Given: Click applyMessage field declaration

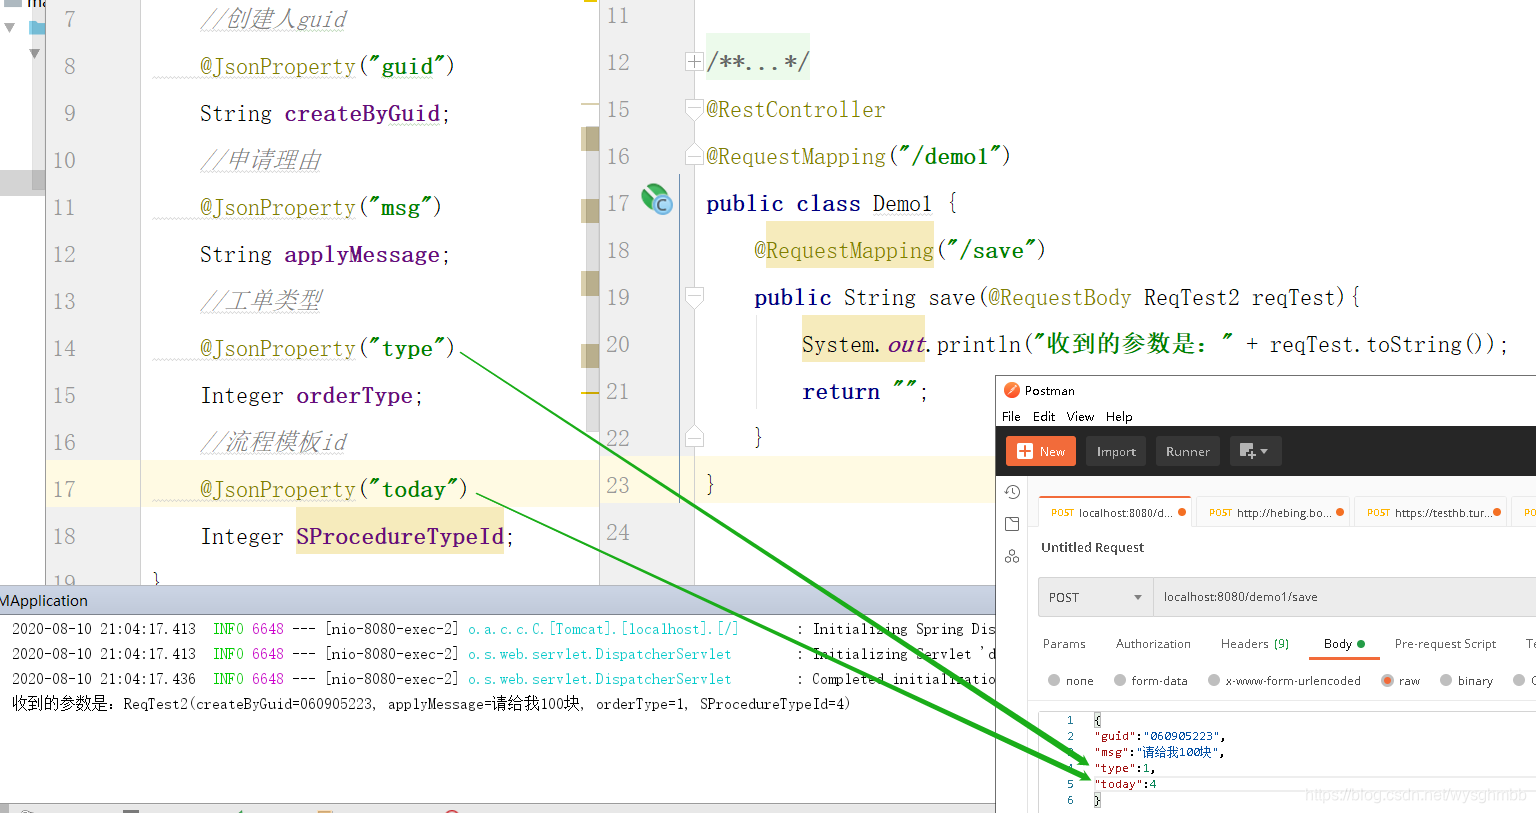Looking at the screenshot, I should click(325, 254).
